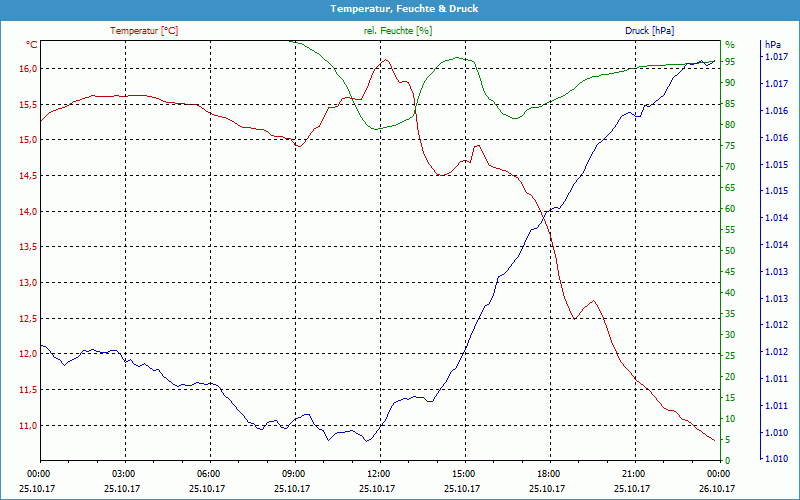Click the '95' humidity axis tick
Image resolution: width=800 pixels, height=500 pixels.
(x=730, y=62)
